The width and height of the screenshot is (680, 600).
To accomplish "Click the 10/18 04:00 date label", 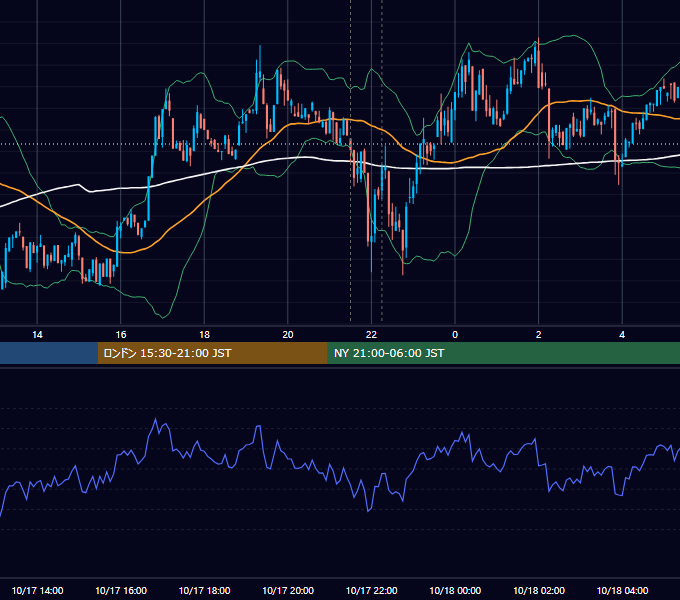I will [x=622, y=590].
